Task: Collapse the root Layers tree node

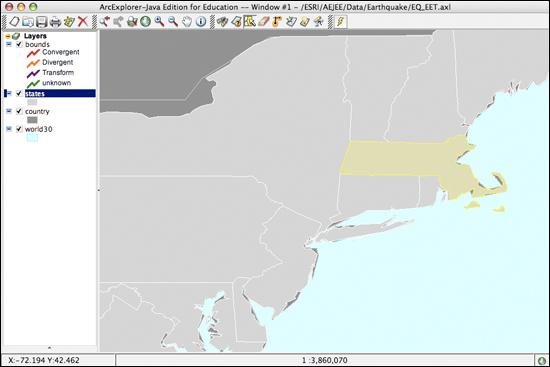Action: (x=8, y=36)
